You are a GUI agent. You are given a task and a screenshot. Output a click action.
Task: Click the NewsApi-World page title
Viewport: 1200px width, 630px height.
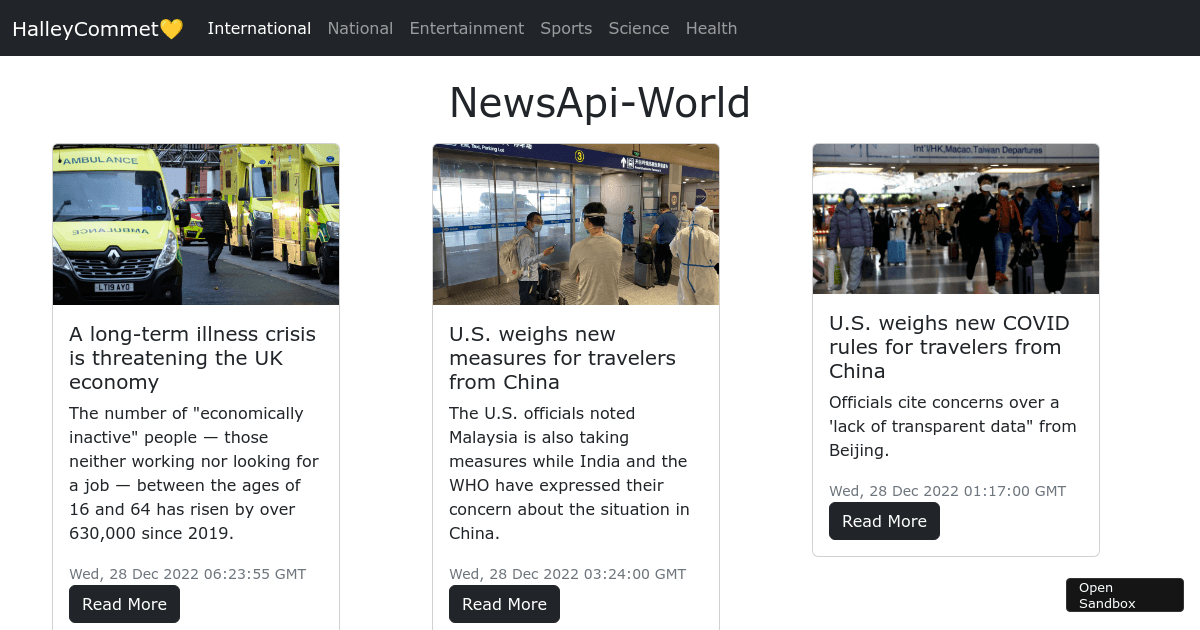599,102
